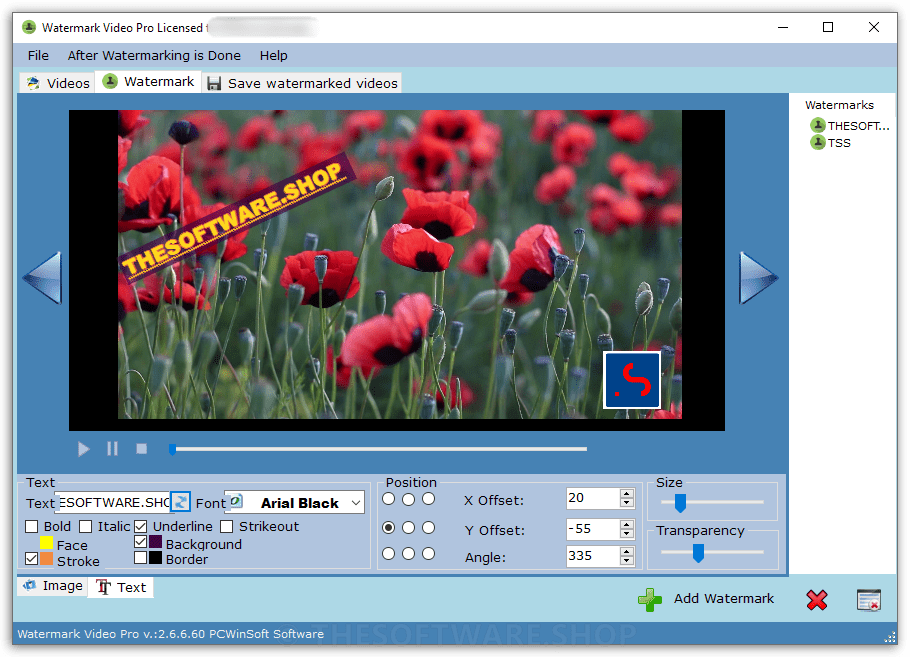Select THESOFT... watermark in list

(858, 125)
